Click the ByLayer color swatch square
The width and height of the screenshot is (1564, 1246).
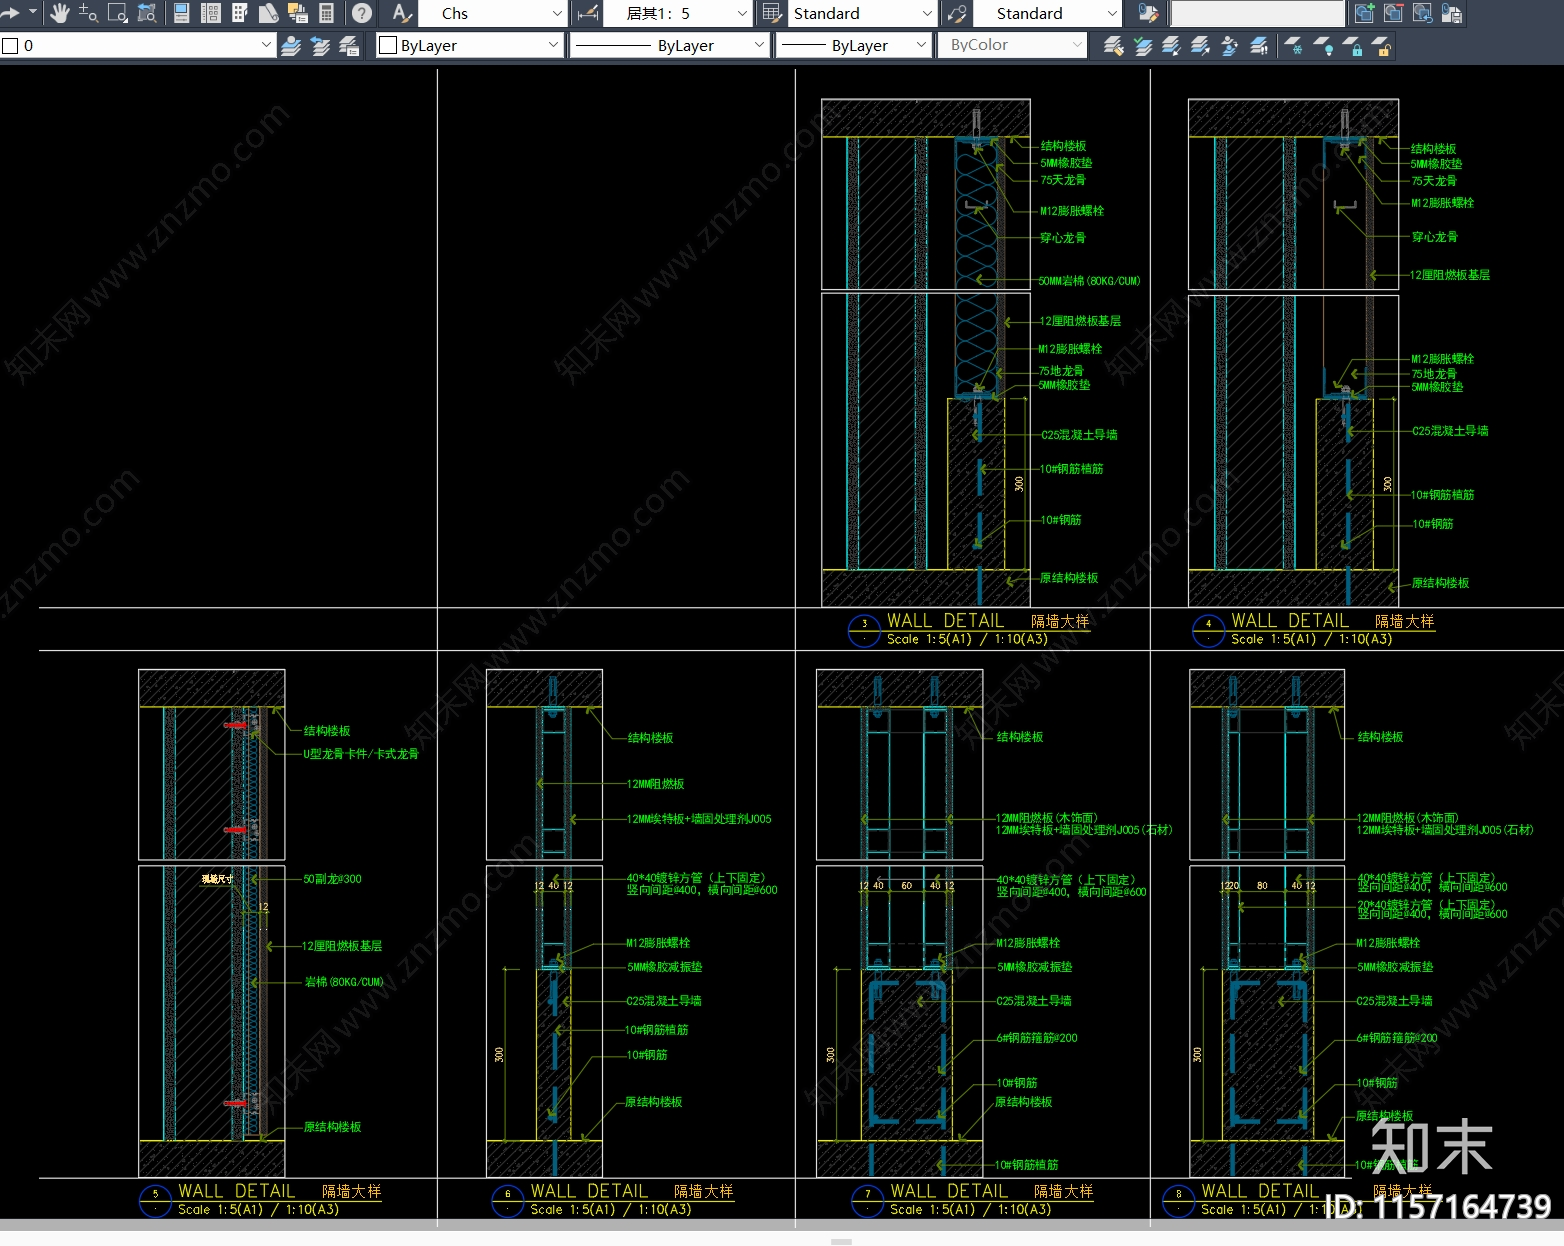pos(388,45)
